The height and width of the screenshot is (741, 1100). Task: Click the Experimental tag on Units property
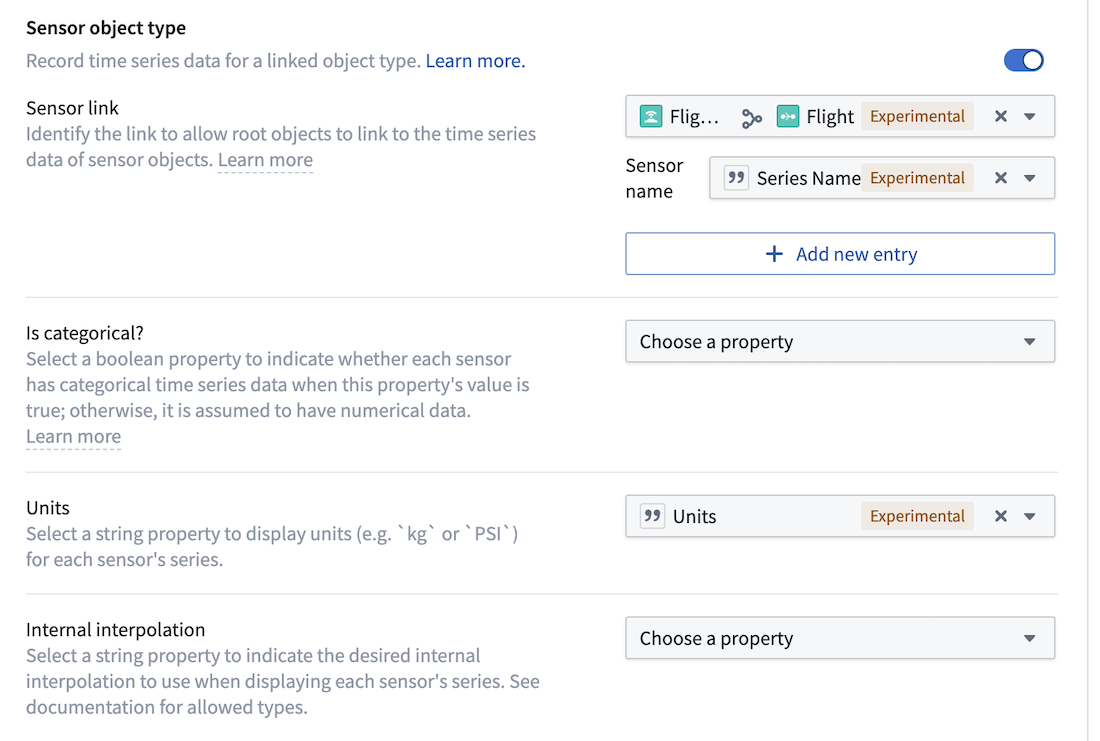pyautogui.click(x=917, y=516)
